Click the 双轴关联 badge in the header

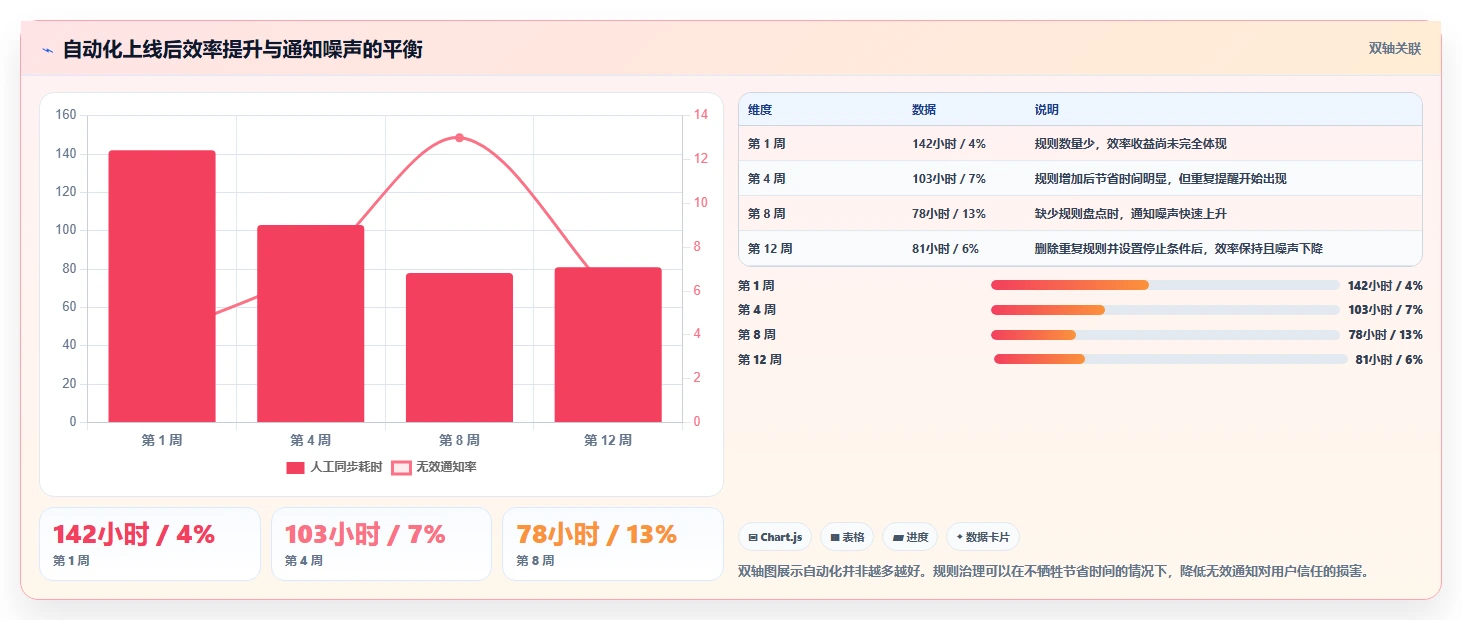(1395, 49)
